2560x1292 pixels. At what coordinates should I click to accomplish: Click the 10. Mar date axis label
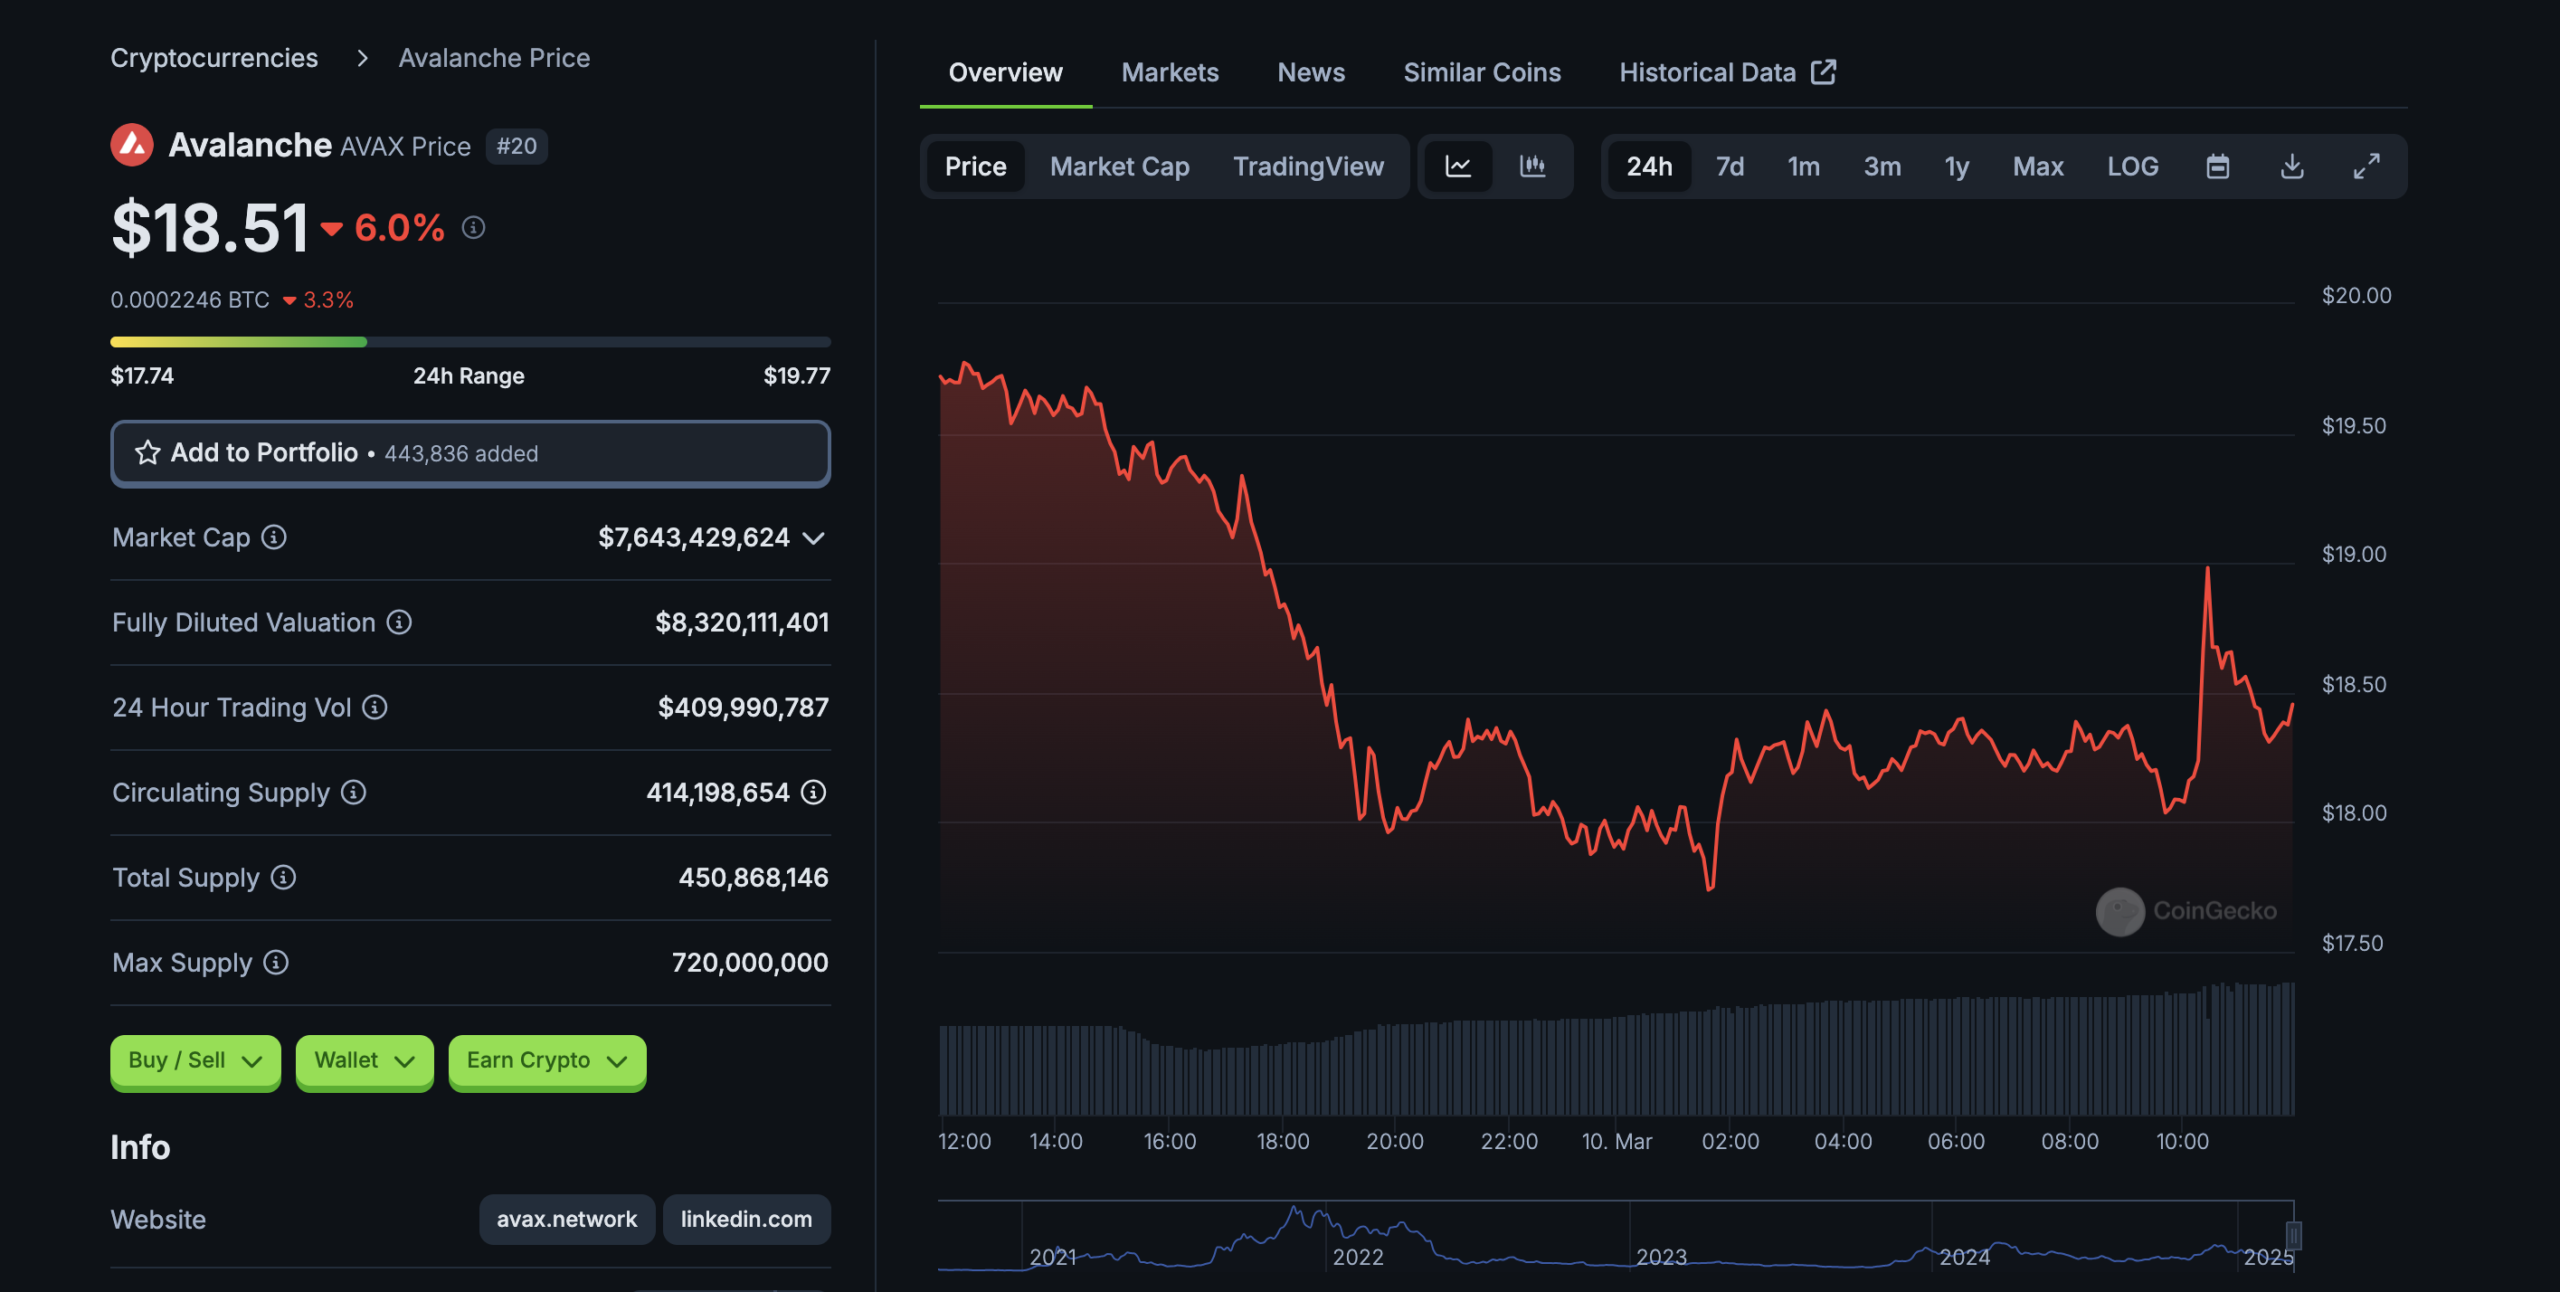pos(1617,1141)
